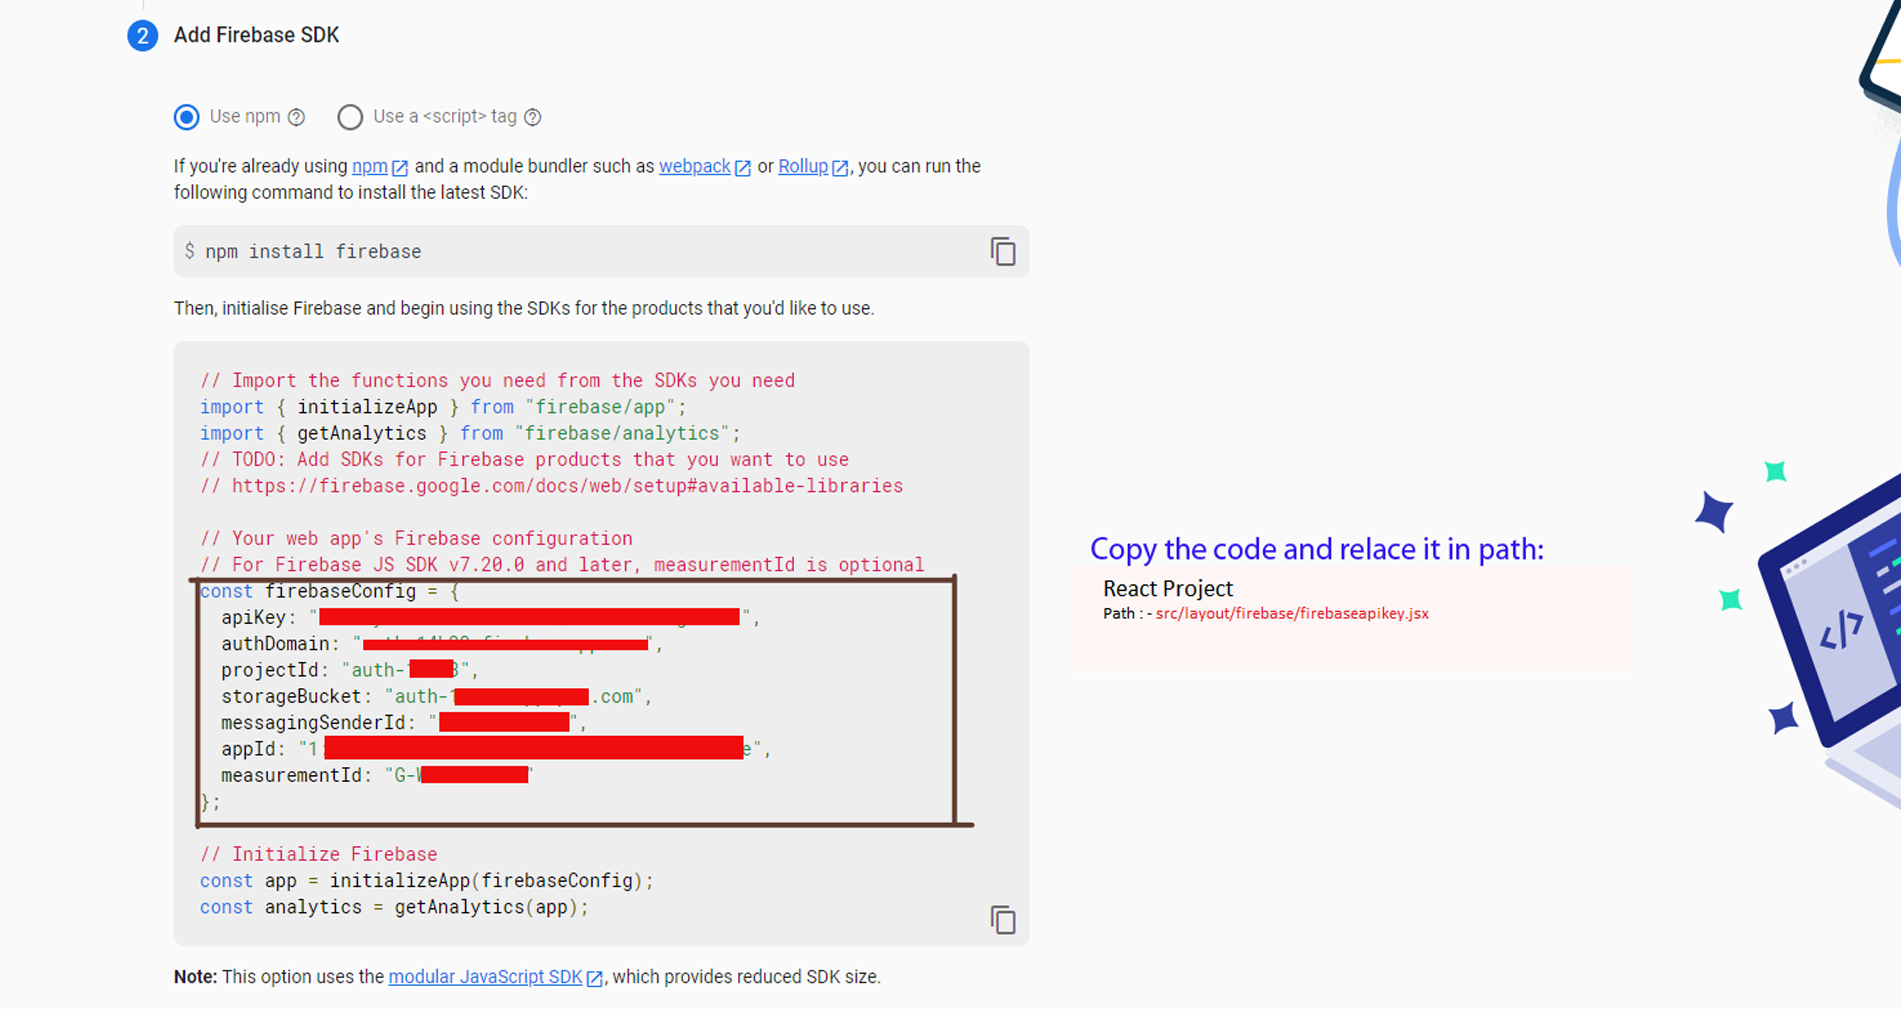Click the firebaseapikey.jsx path text
Screen dimensions: 1901x1009
(x=1291, y=614)
